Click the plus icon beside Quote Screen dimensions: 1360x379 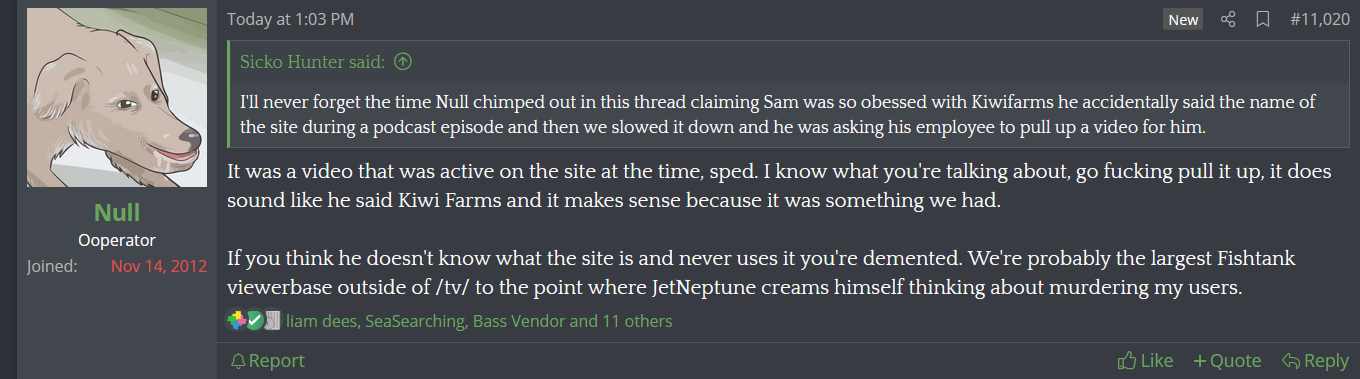(1200, 360)
